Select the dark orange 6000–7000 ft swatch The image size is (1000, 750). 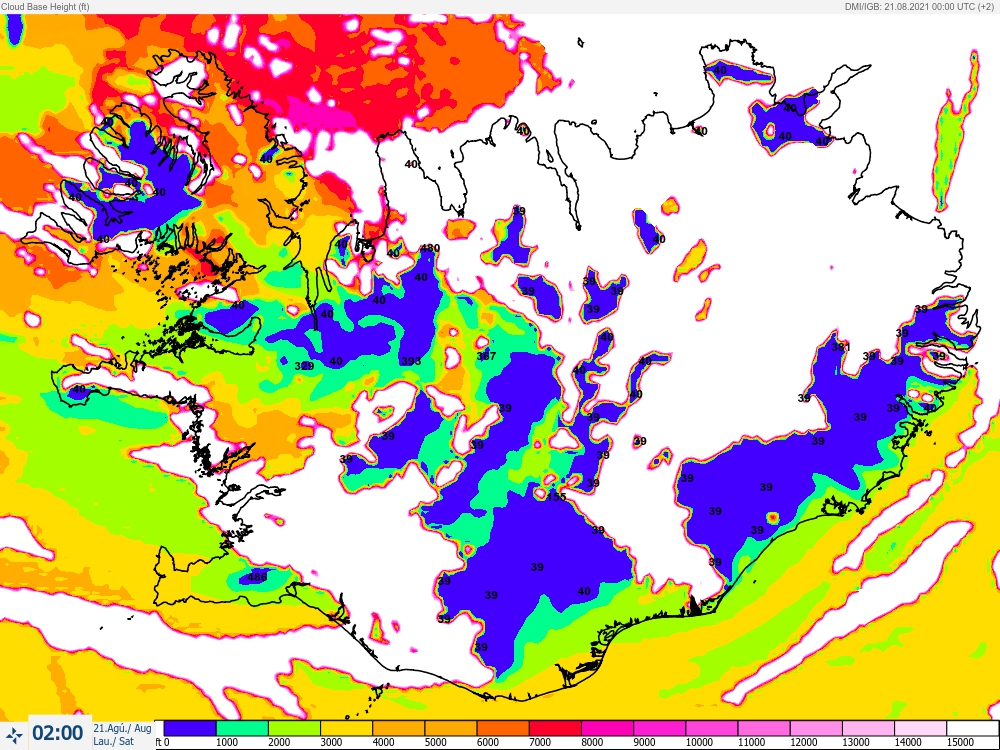pyautogui.click(x=503, y=728)
